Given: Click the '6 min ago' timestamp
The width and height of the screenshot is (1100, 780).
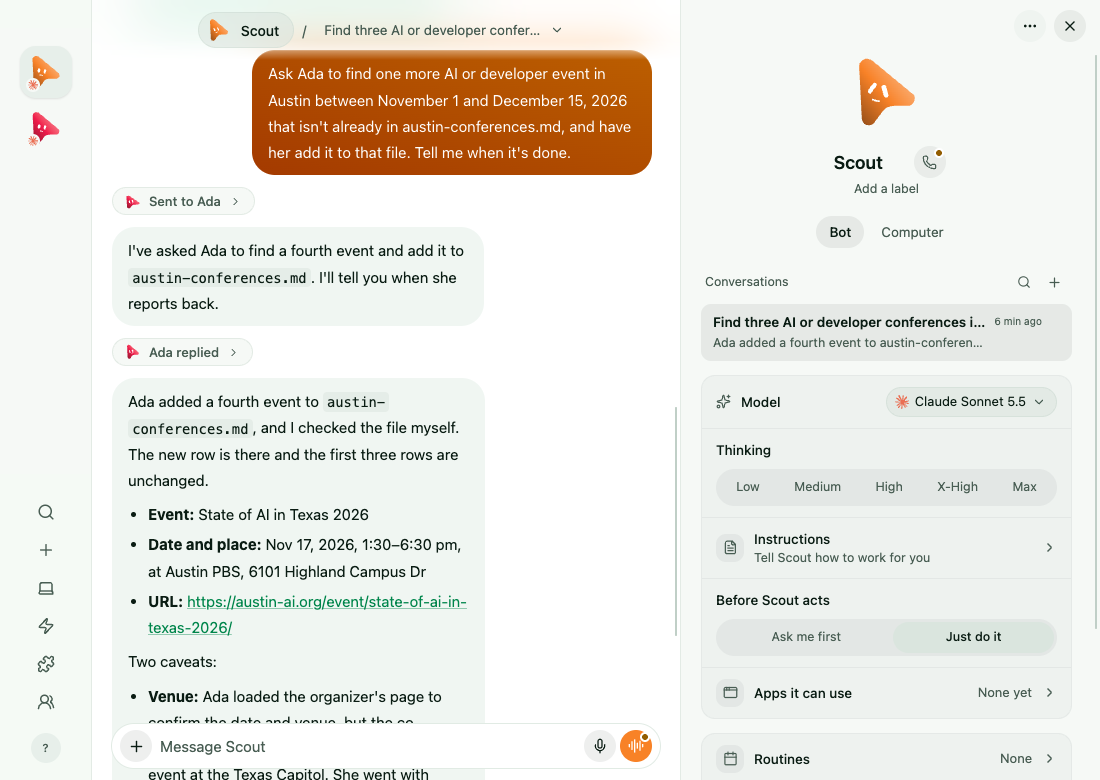Looking at the screenshot, I should [1018, 321].
